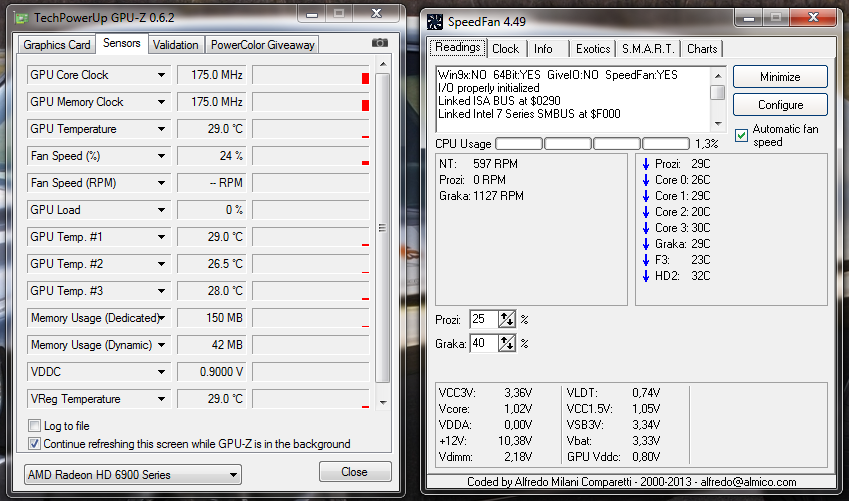Click the Core 1 temperature arrow icon
The width and height of the screenshot is (849, 501).
coord(645,196)
